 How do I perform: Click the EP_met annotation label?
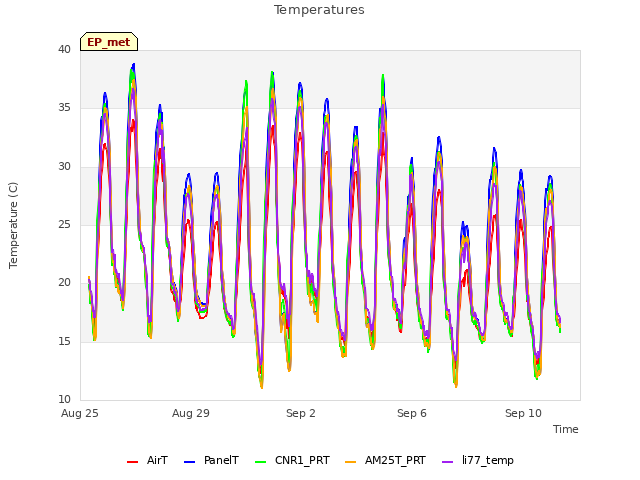click(109, 42)
